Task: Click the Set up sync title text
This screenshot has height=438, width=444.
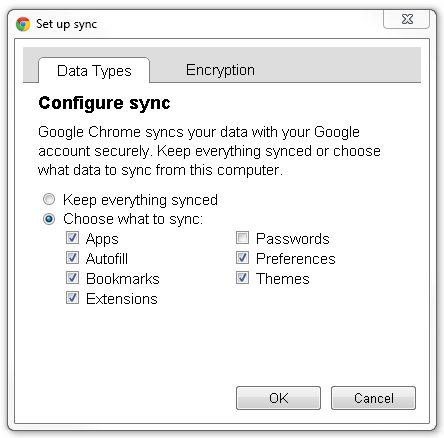Action: tap(66, 24)
